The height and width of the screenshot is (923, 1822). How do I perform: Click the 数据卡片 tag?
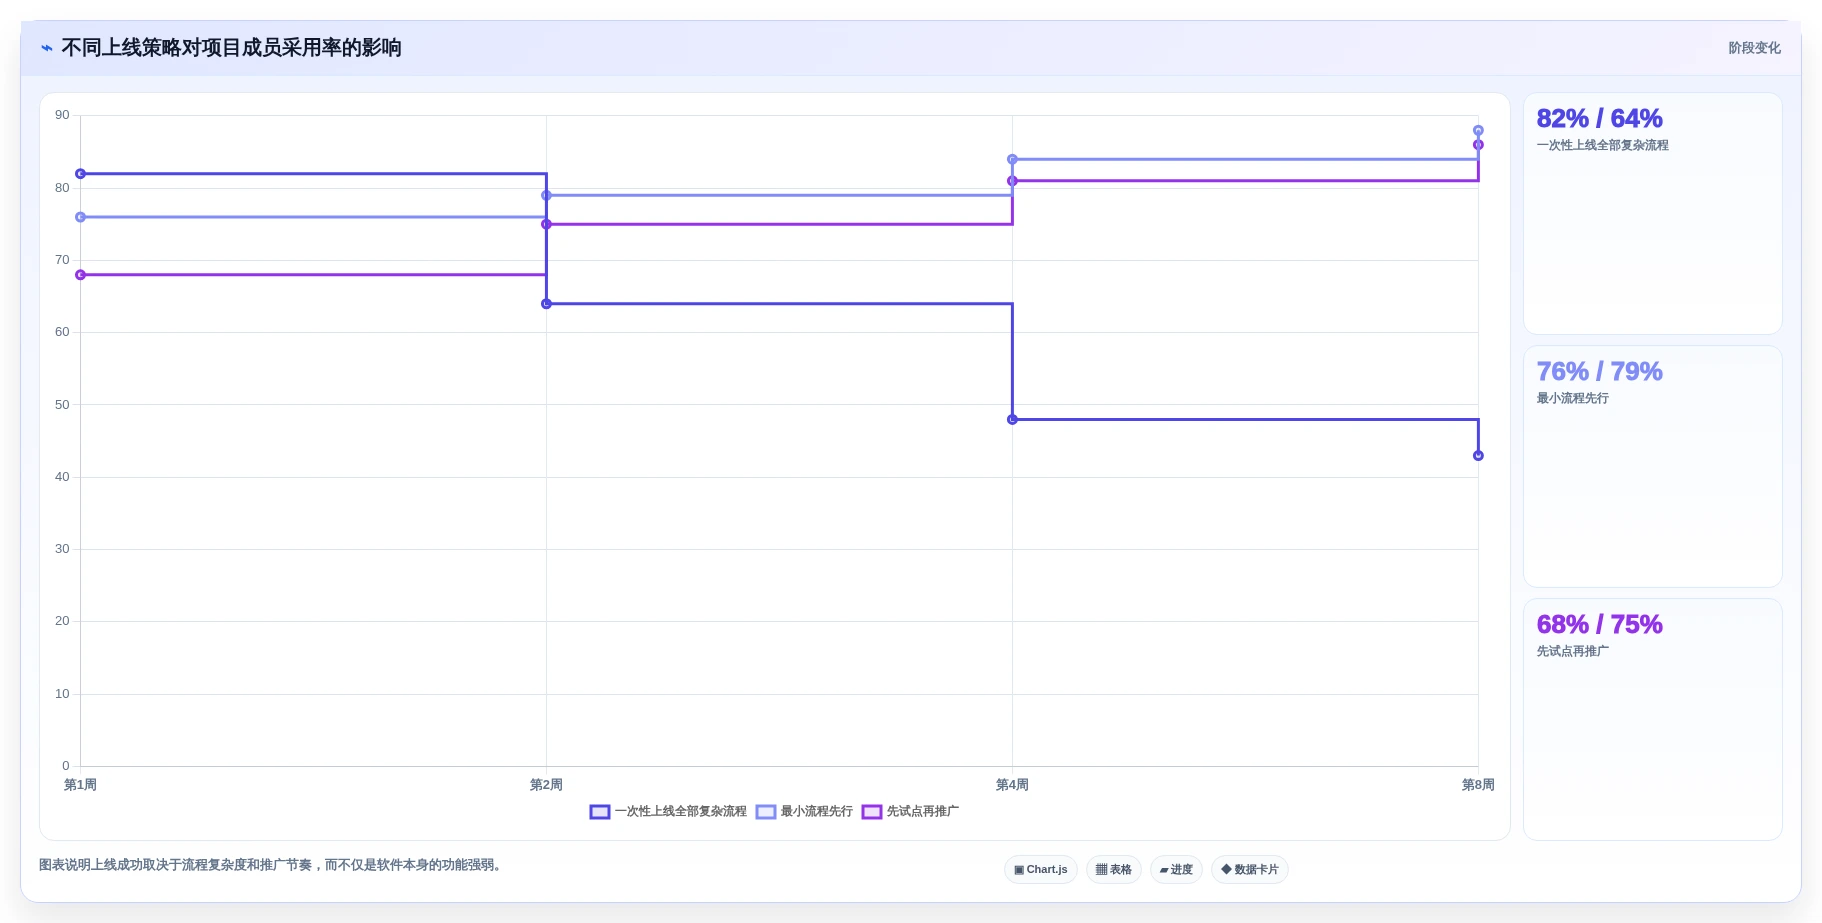[x=1250, y=870]
